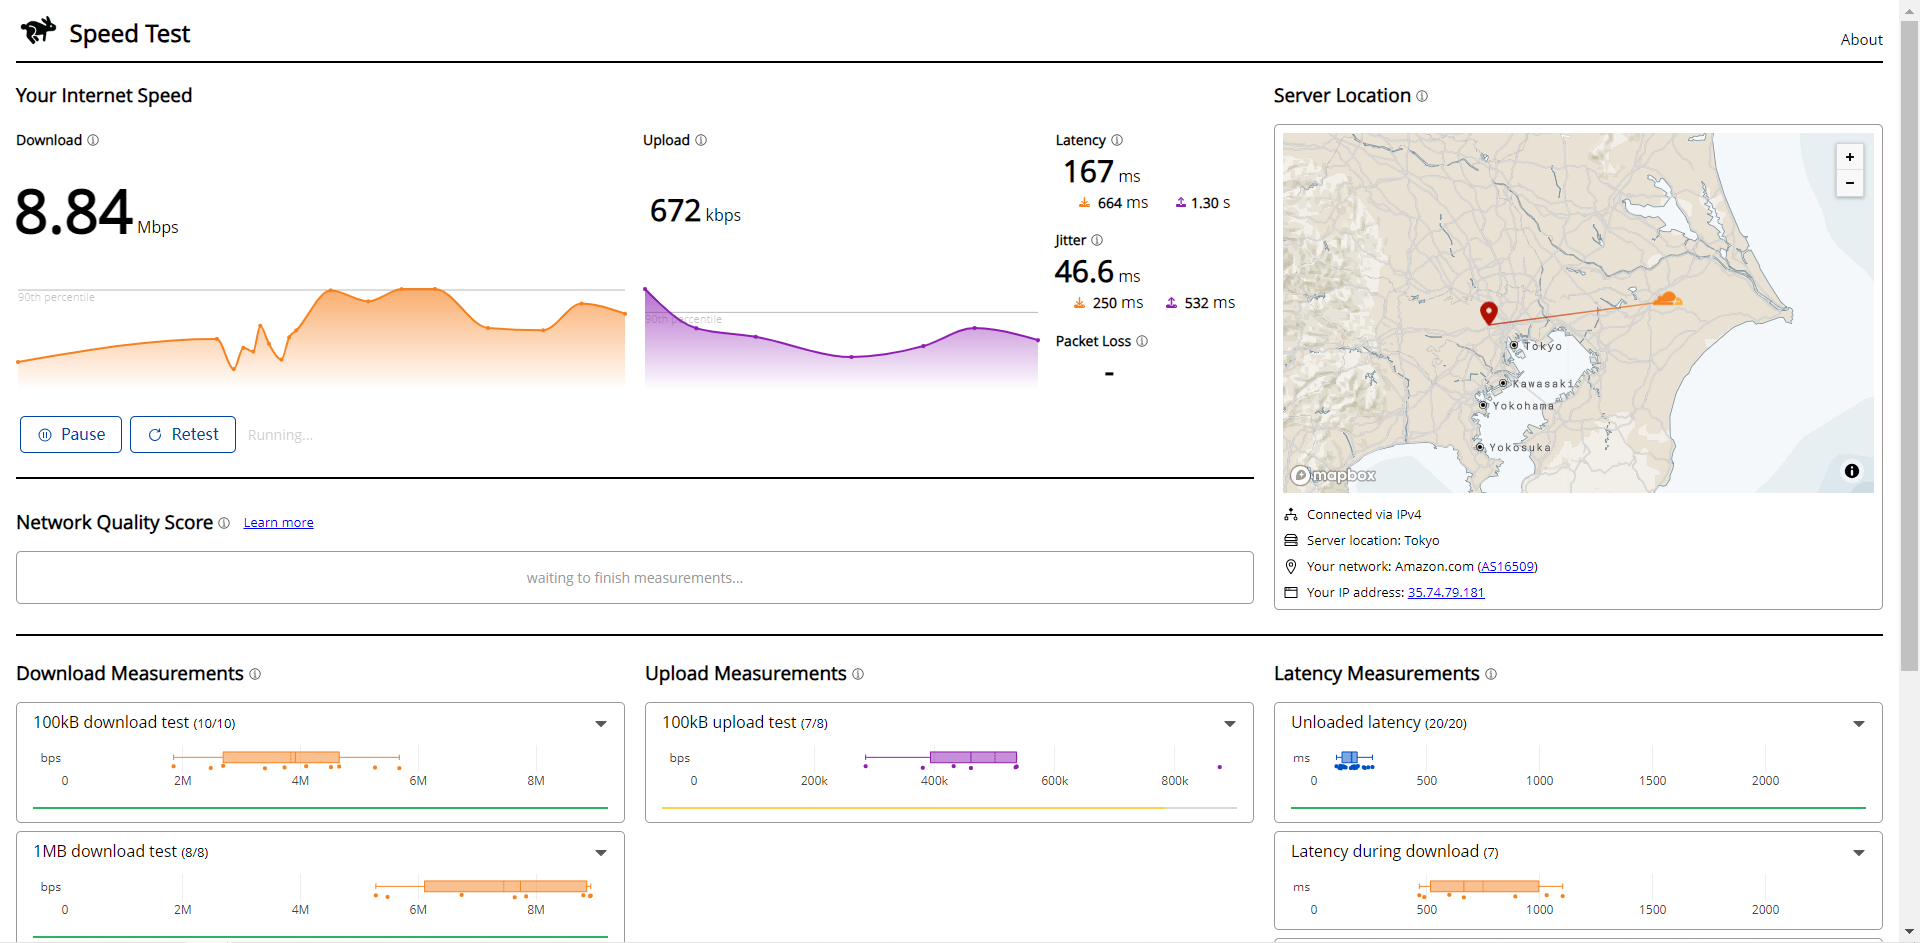The height and width of the screenshot is (943, 1920).
Task: Click the 250 ms download jitter value
Action: 1117,303
